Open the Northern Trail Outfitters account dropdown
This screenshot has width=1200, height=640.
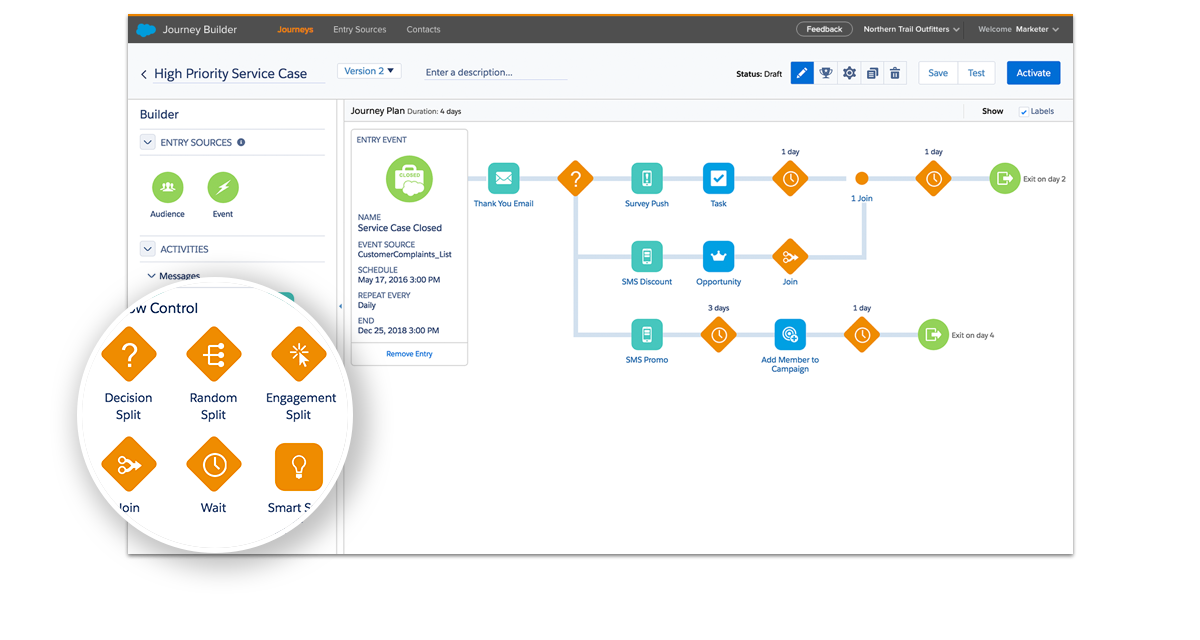(x=911, y=30)
